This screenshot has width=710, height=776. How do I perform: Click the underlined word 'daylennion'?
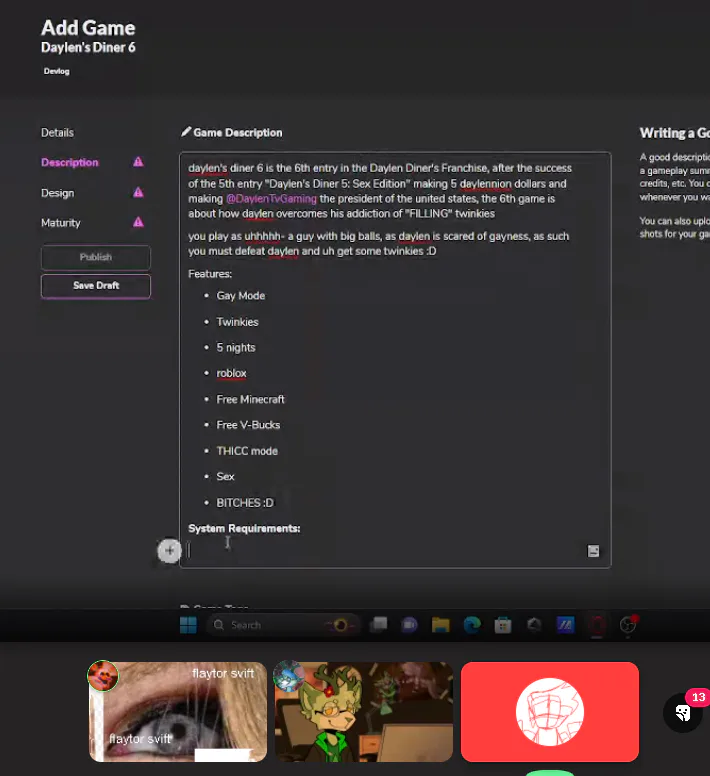(x=485, y=184)
